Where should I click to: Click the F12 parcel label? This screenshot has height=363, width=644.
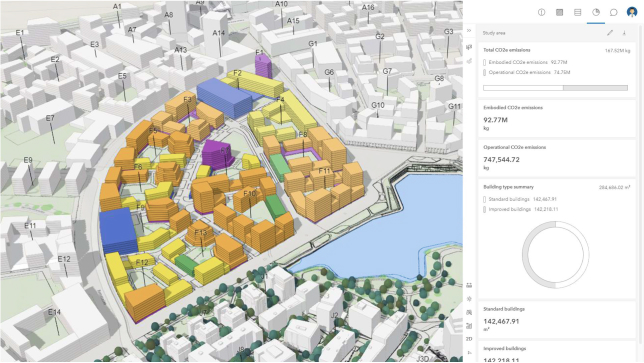coord(142,262)
